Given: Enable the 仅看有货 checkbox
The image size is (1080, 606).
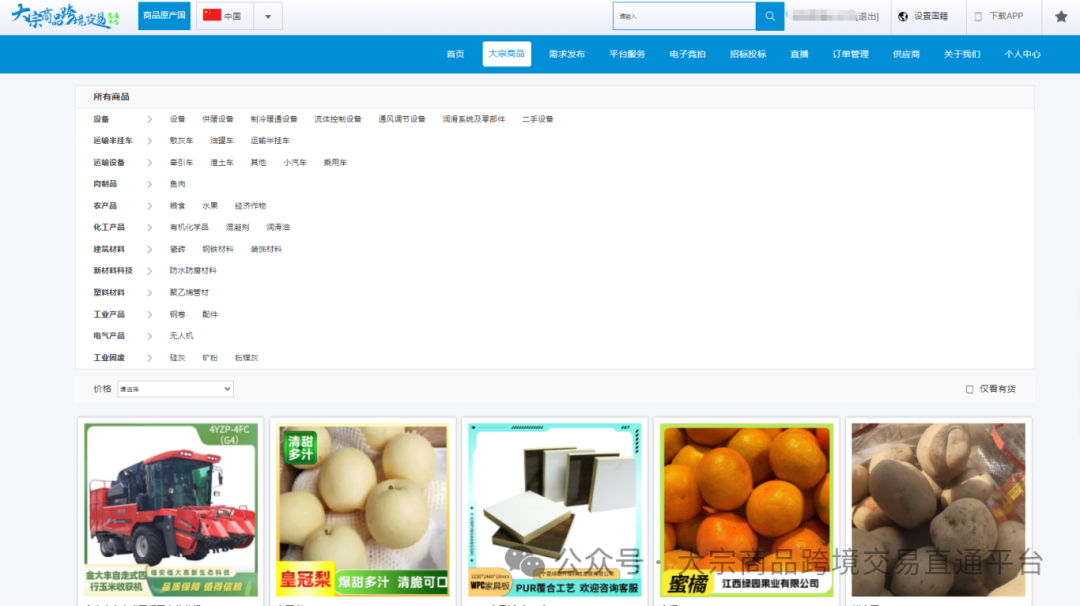Looking at the screenshot, I should coord(969,389).
